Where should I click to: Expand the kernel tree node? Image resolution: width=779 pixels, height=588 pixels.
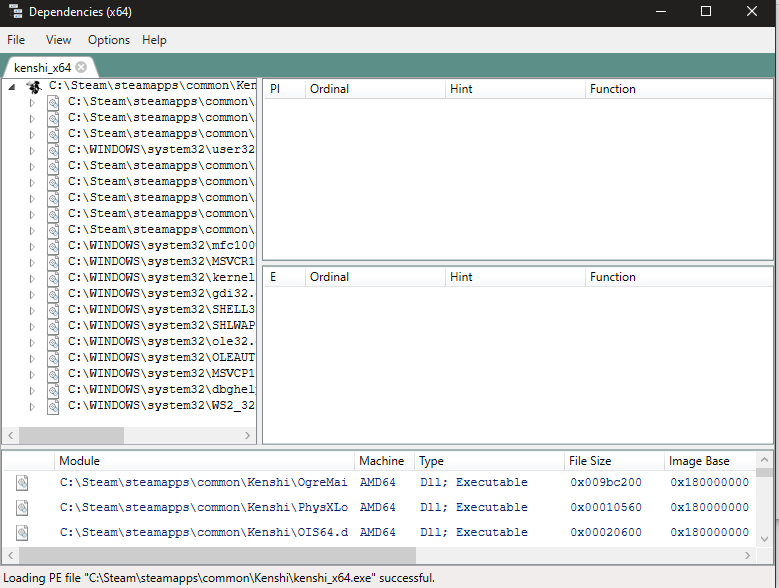pyautogui.click(x=32, y=279)
